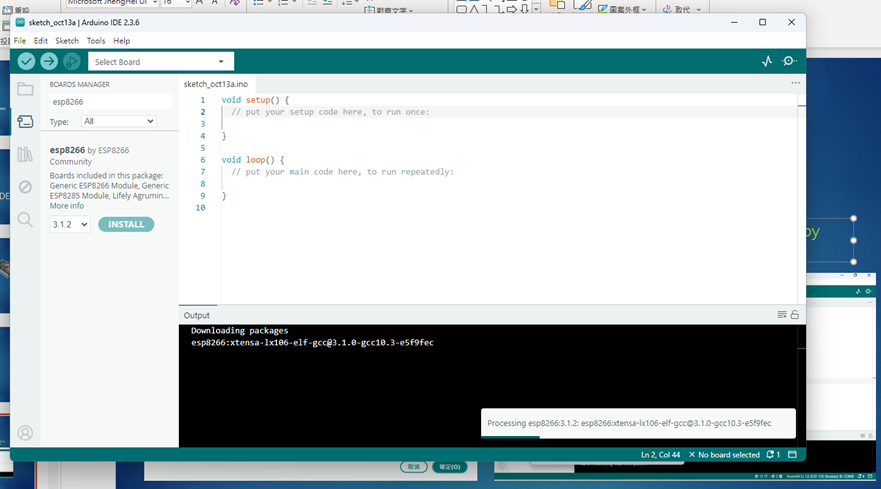
Task: Toggle the output scroll lock icon
Action: coord(795,315)
